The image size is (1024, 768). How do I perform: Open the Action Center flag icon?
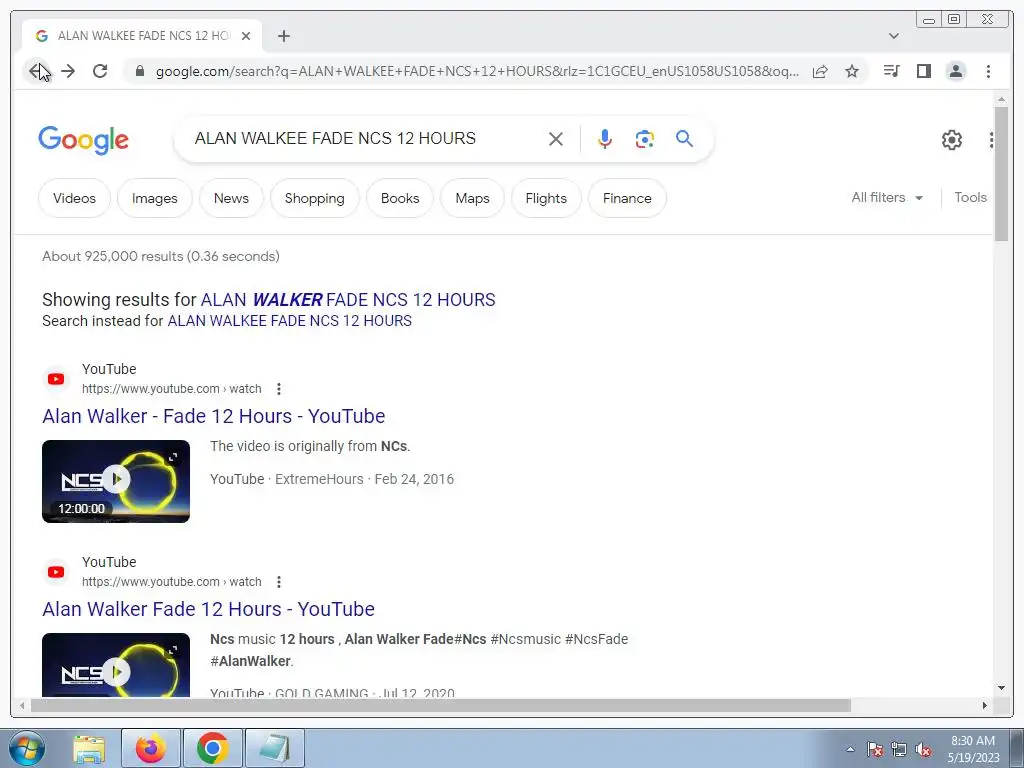point(875,750)
